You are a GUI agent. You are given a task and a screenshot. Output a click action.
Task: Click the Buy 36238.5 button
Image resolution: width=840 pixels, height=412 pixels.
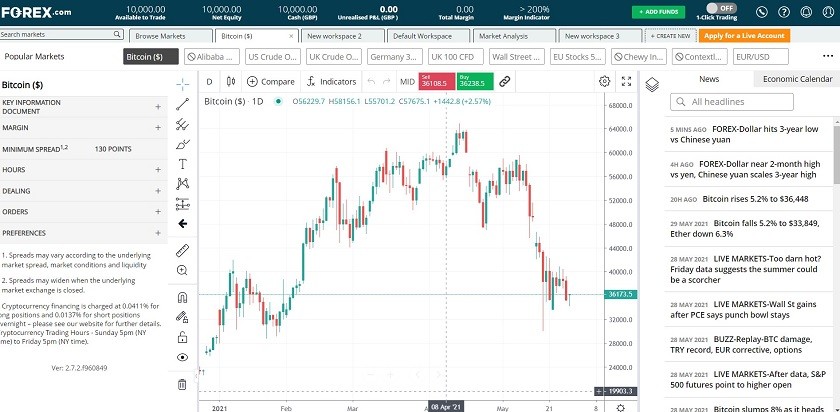[x=475, y=81]
